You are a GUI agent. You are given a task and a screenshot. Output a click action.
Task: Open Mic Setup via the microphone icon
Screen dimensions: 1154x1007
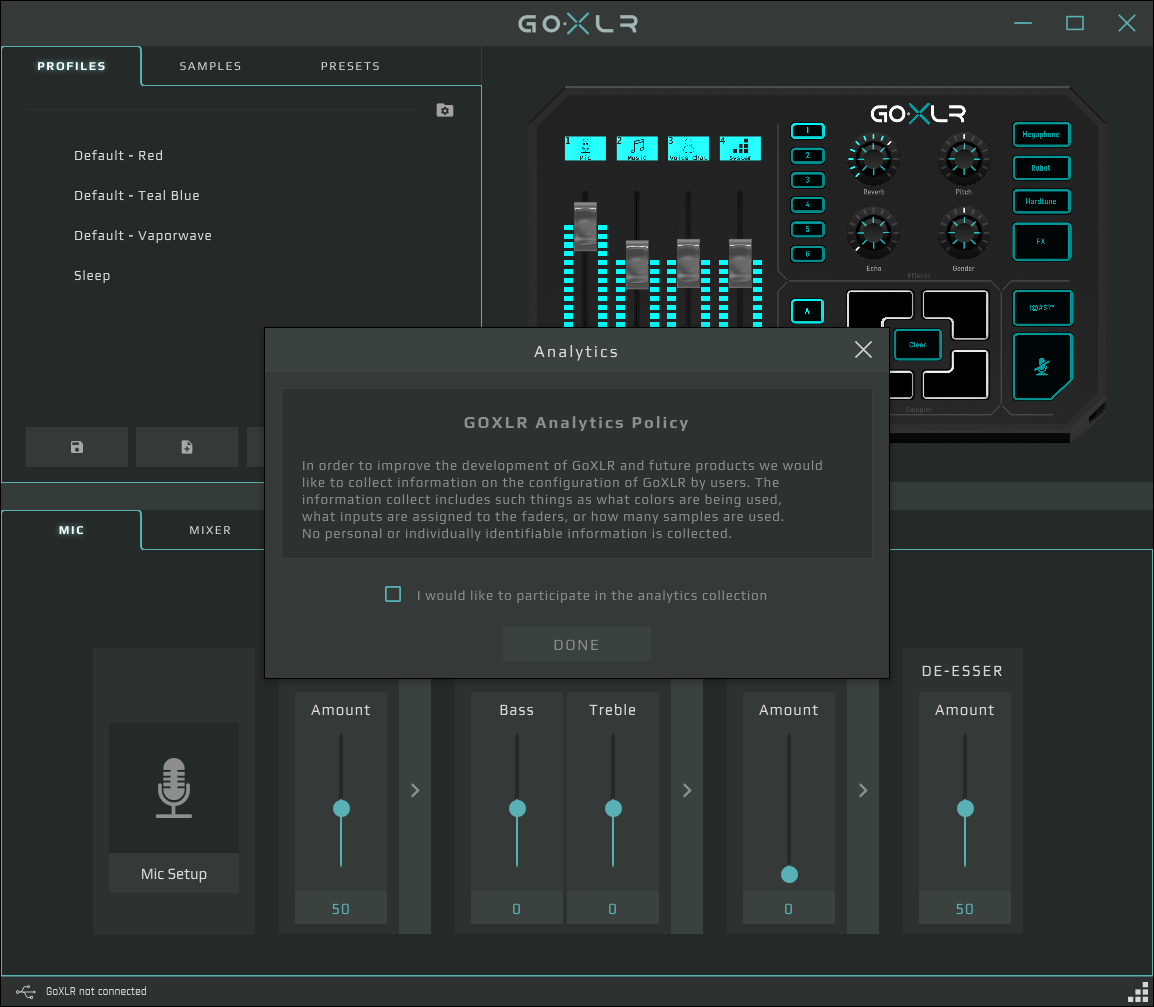(174, 788)
